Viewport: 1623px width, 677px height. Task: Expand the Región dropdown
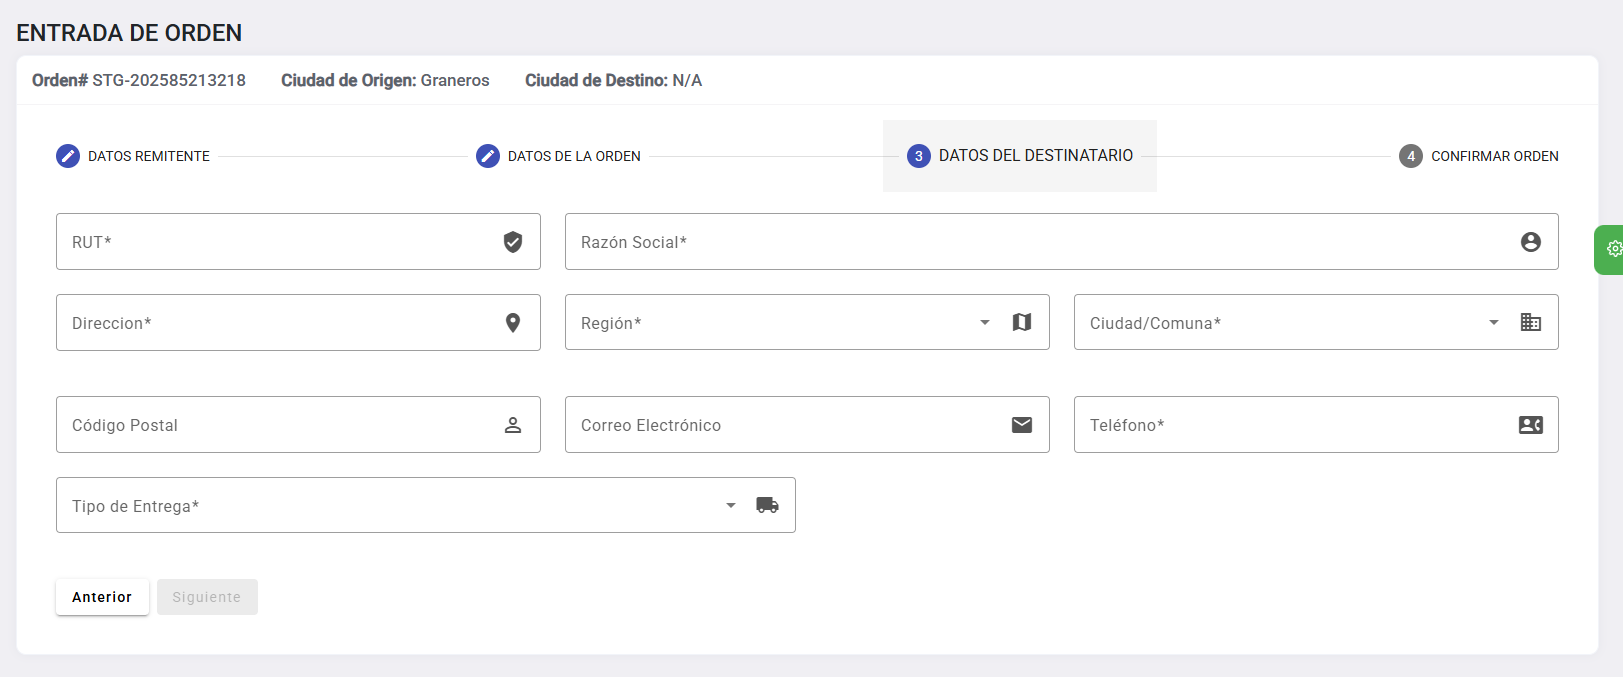point(985,322)
